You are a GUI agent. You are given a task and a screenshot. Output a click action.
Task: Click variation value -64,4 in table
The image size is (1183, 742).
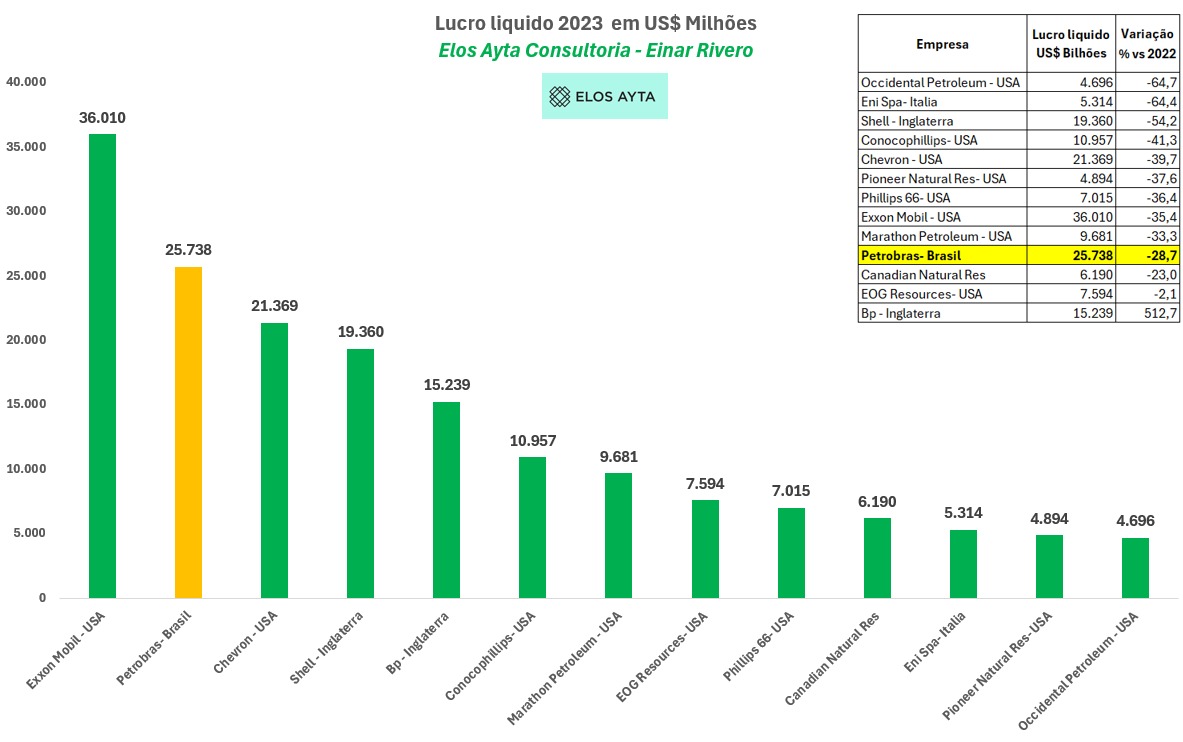click(1162, 102)
